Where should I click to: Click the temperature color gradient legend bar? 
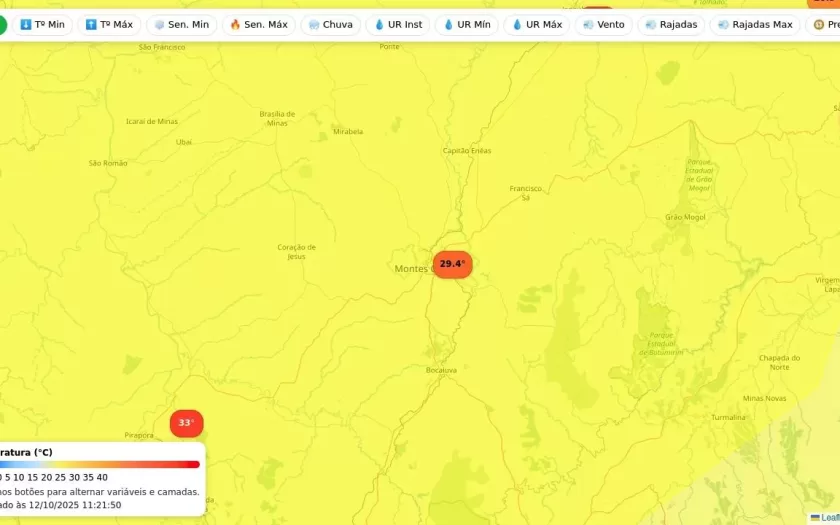tap(100, 464)
